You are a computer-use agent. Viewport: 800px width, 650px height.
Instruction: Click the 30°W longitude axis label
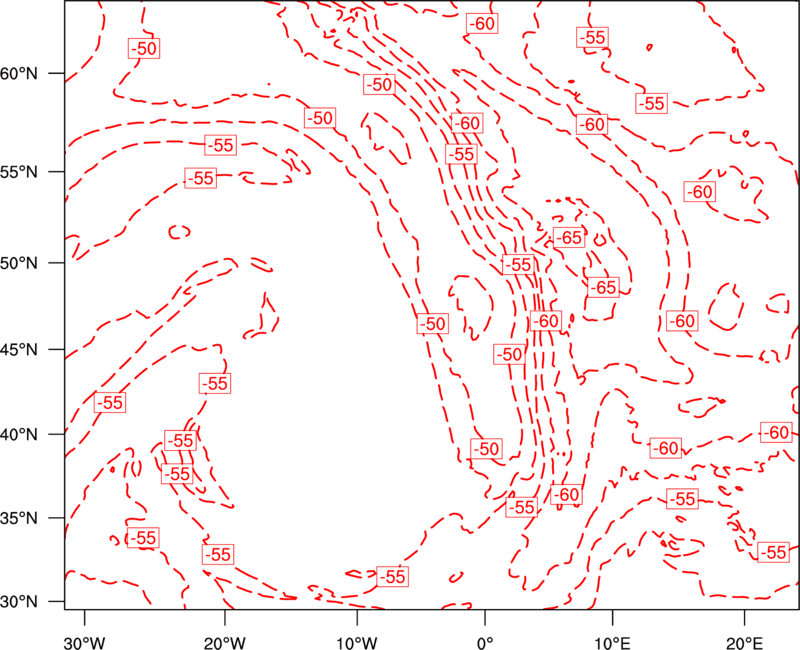point(84,642)
